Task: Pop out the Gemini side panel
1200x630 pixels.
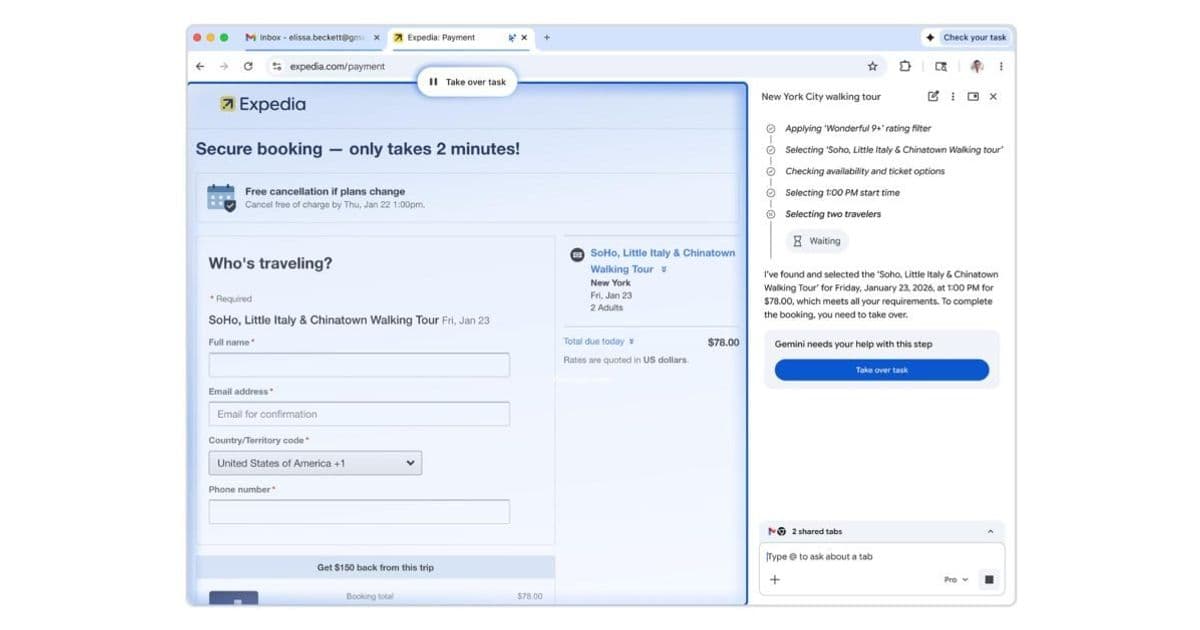Action: (975, 97)
